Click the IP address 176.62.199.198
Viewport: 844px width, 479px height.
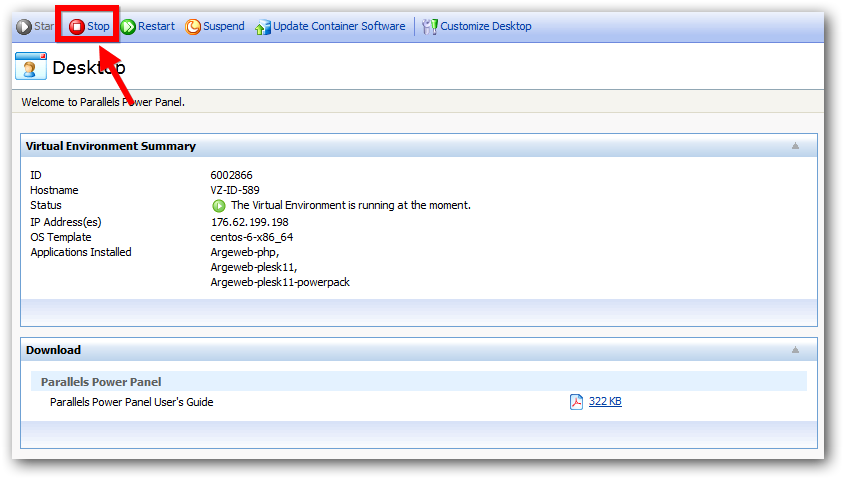[250, 222]
